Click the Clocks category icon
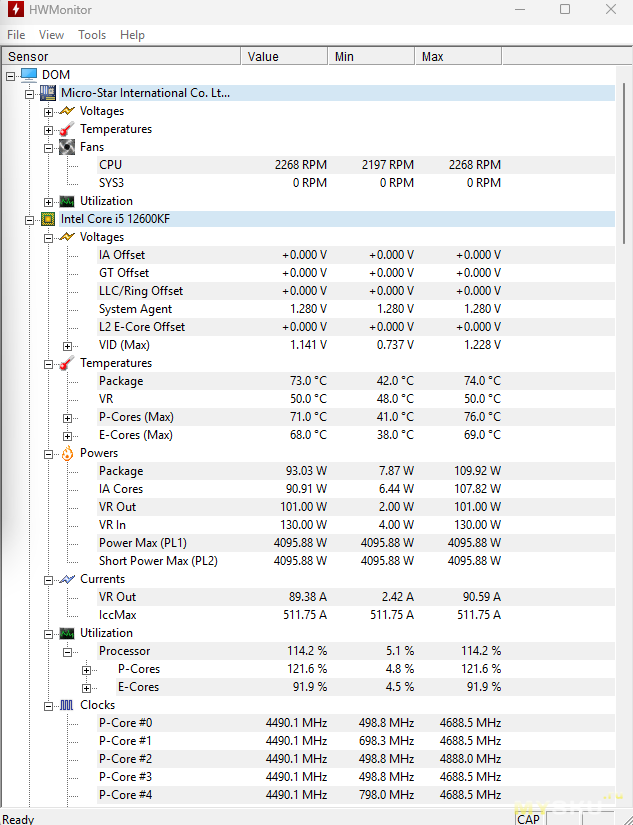This screenshot has height=825, width=633. tap(67, 705)
